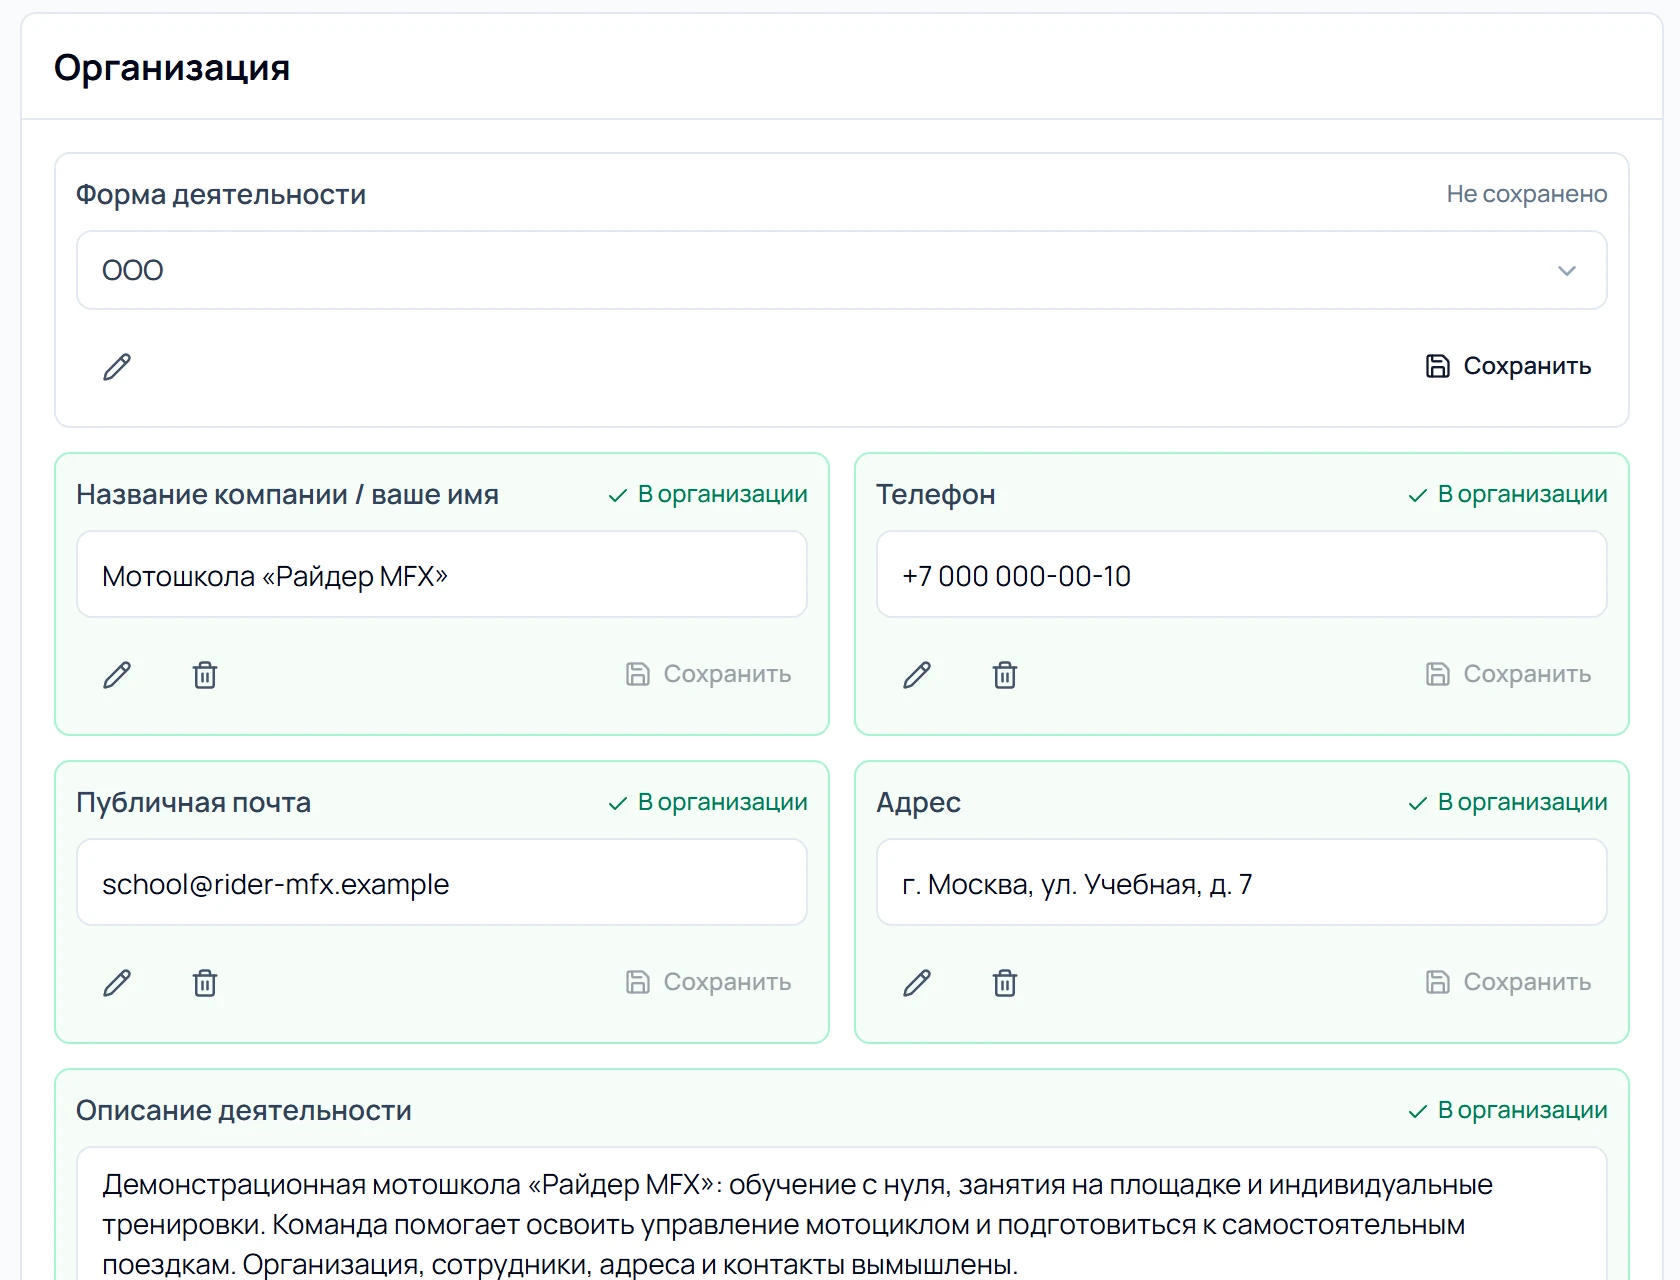Click Сохранить in the Телефон card

(x=1508, y=674)
